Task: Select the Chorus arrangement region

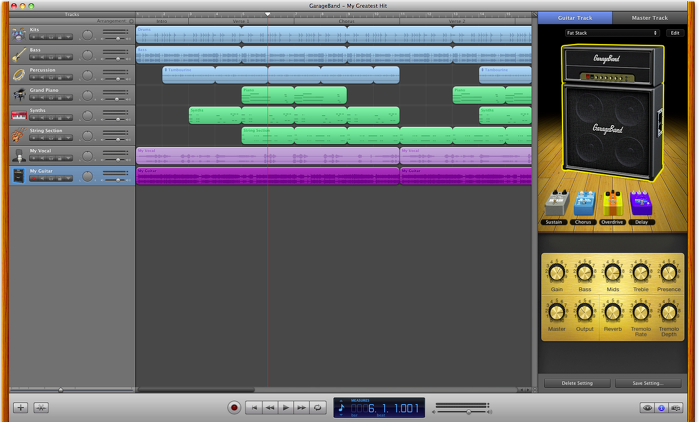Action: pyautogui.click(x=347, y=21)
